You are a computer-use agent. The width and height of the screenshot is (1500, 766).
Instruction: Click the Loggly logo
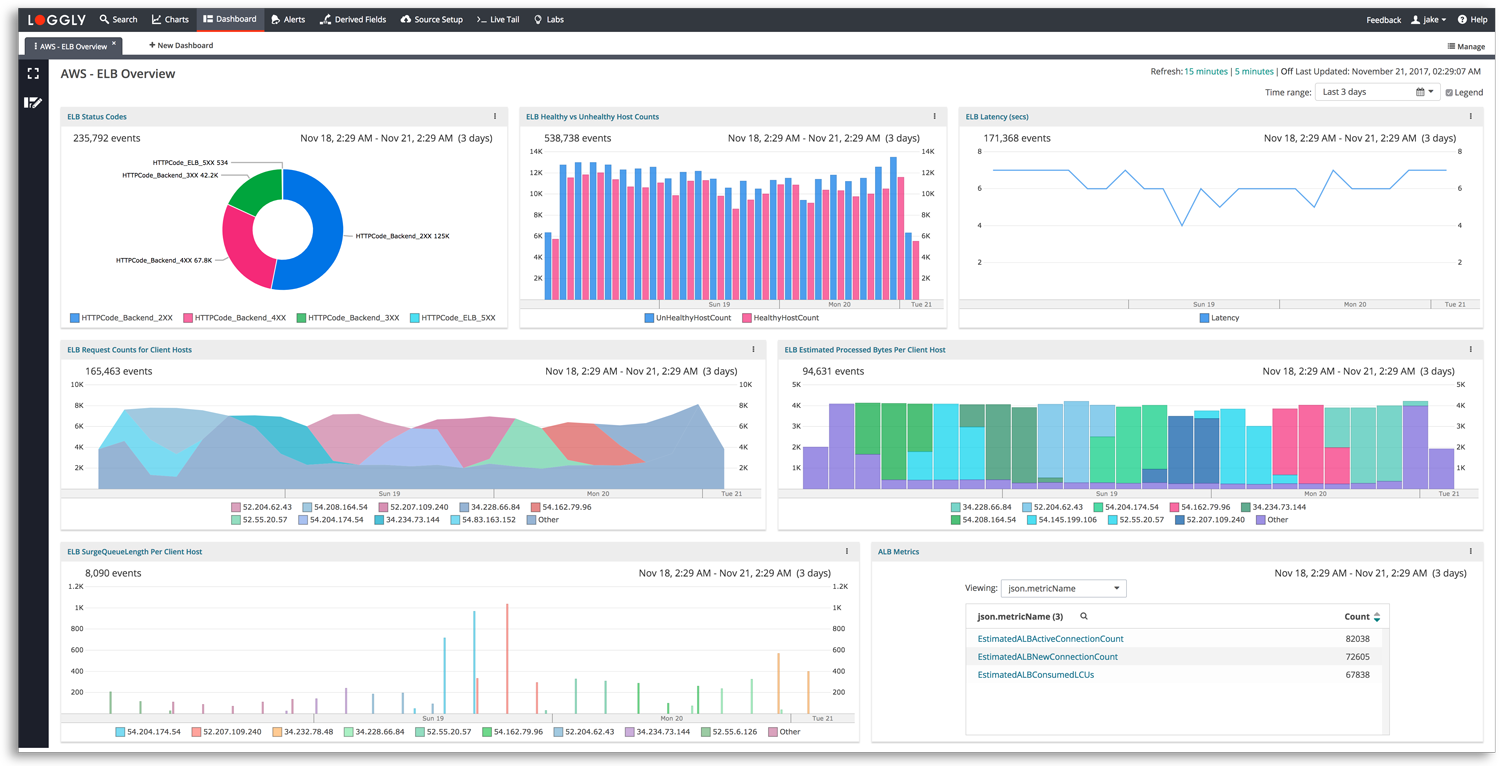57,19
